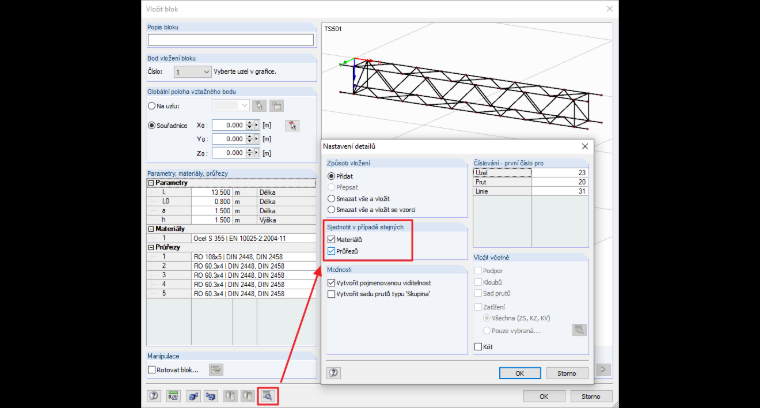Click the truss preview graphic TSS01
This screenshot has width=760, height=408.
click(470, 94)
